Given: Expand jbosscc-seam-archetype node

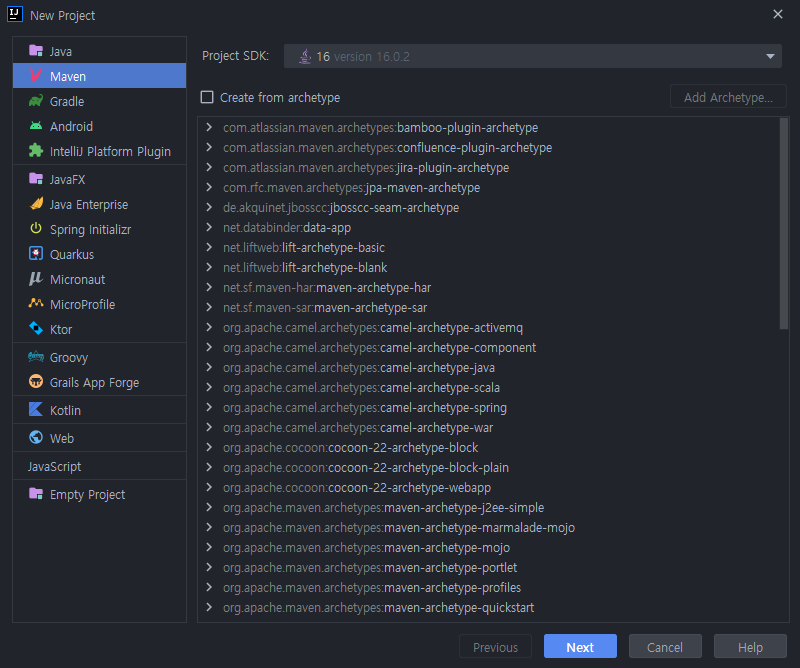Looking at the screenshot, I should (209, 207).
